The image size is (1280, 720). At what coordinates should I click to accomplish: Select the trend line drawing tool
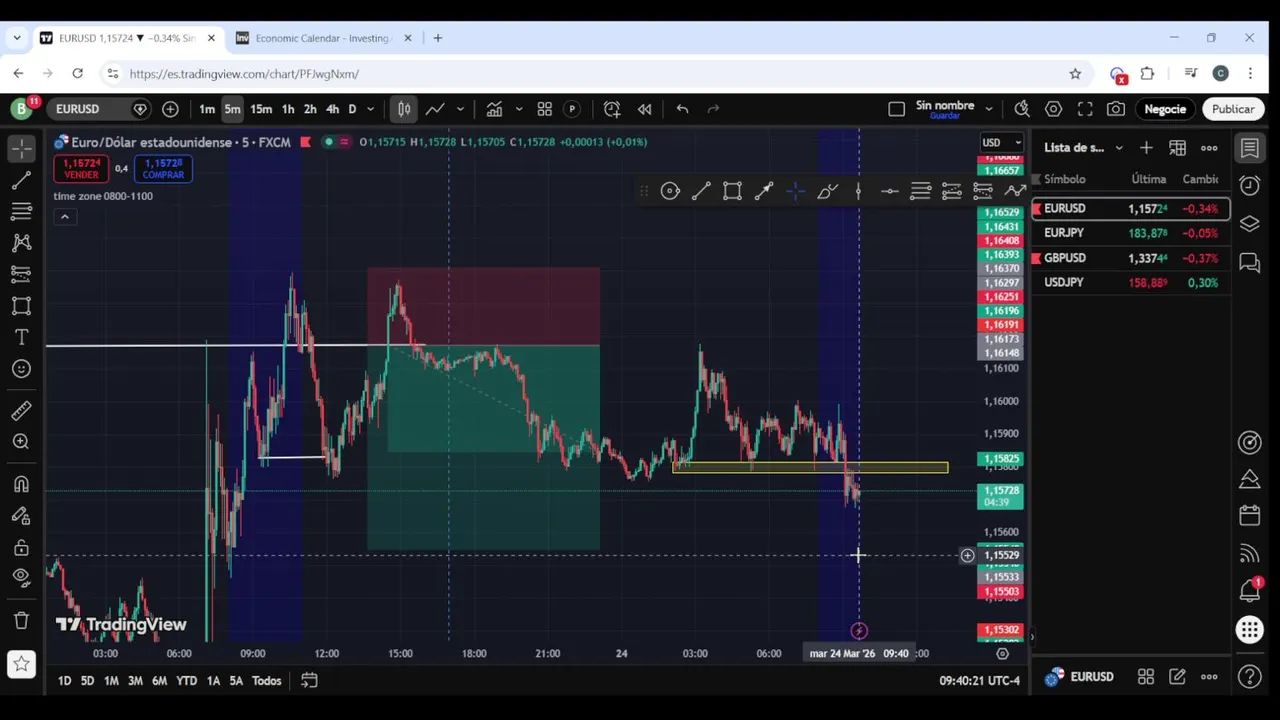21,180
